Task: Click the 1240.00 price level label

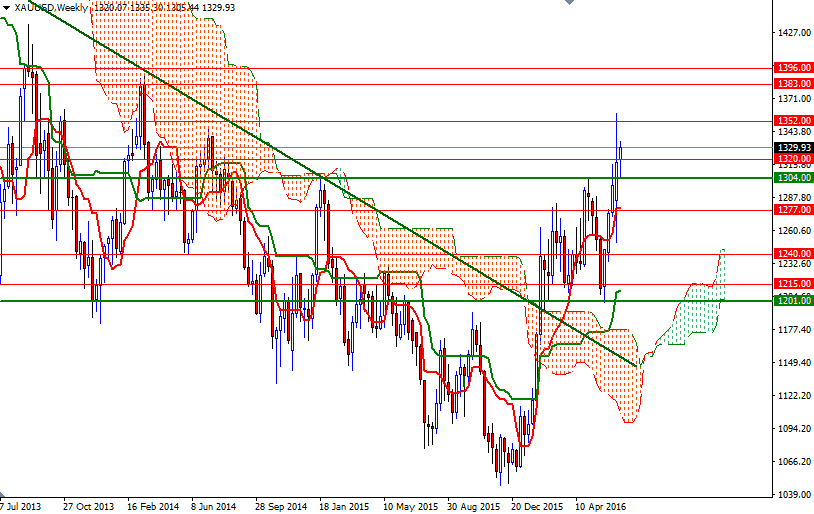Action: [x=792, y=254]
